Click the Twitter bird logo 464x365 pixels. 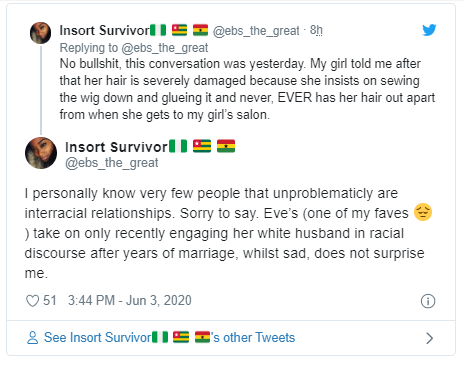[x=429, y=30]
